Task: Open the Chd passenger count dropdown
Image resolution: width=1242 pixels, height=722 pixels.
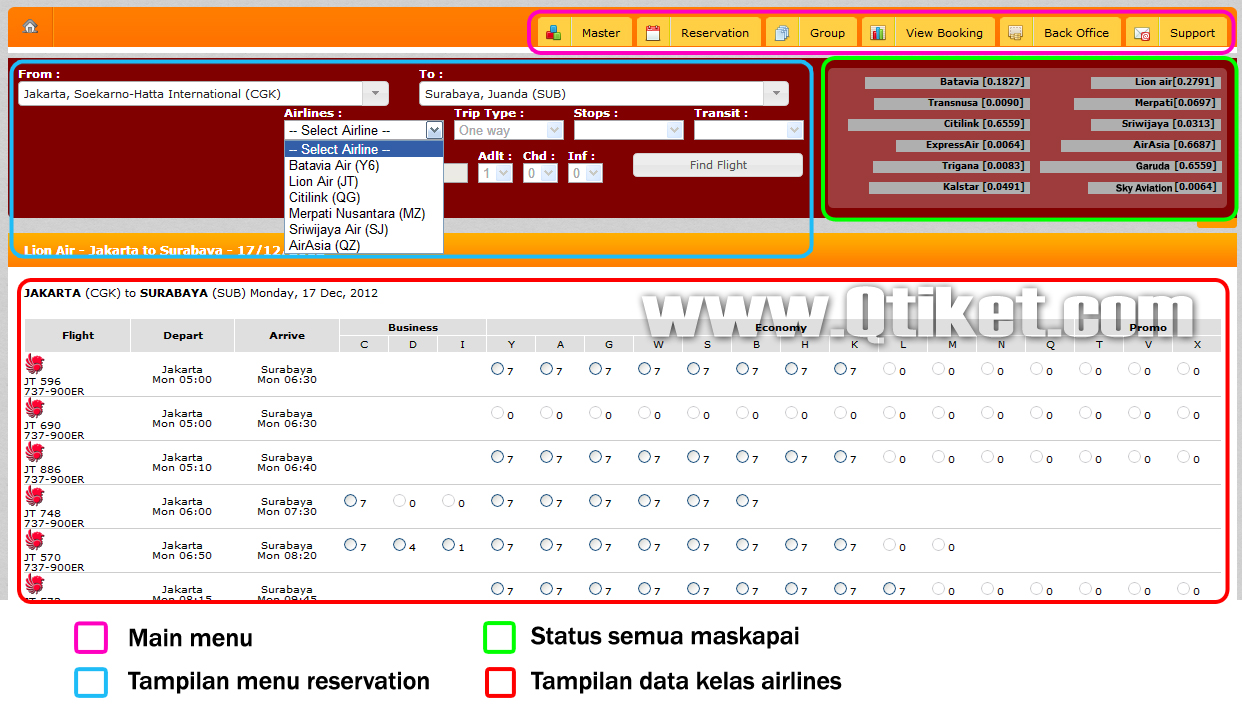Action: 540,173
